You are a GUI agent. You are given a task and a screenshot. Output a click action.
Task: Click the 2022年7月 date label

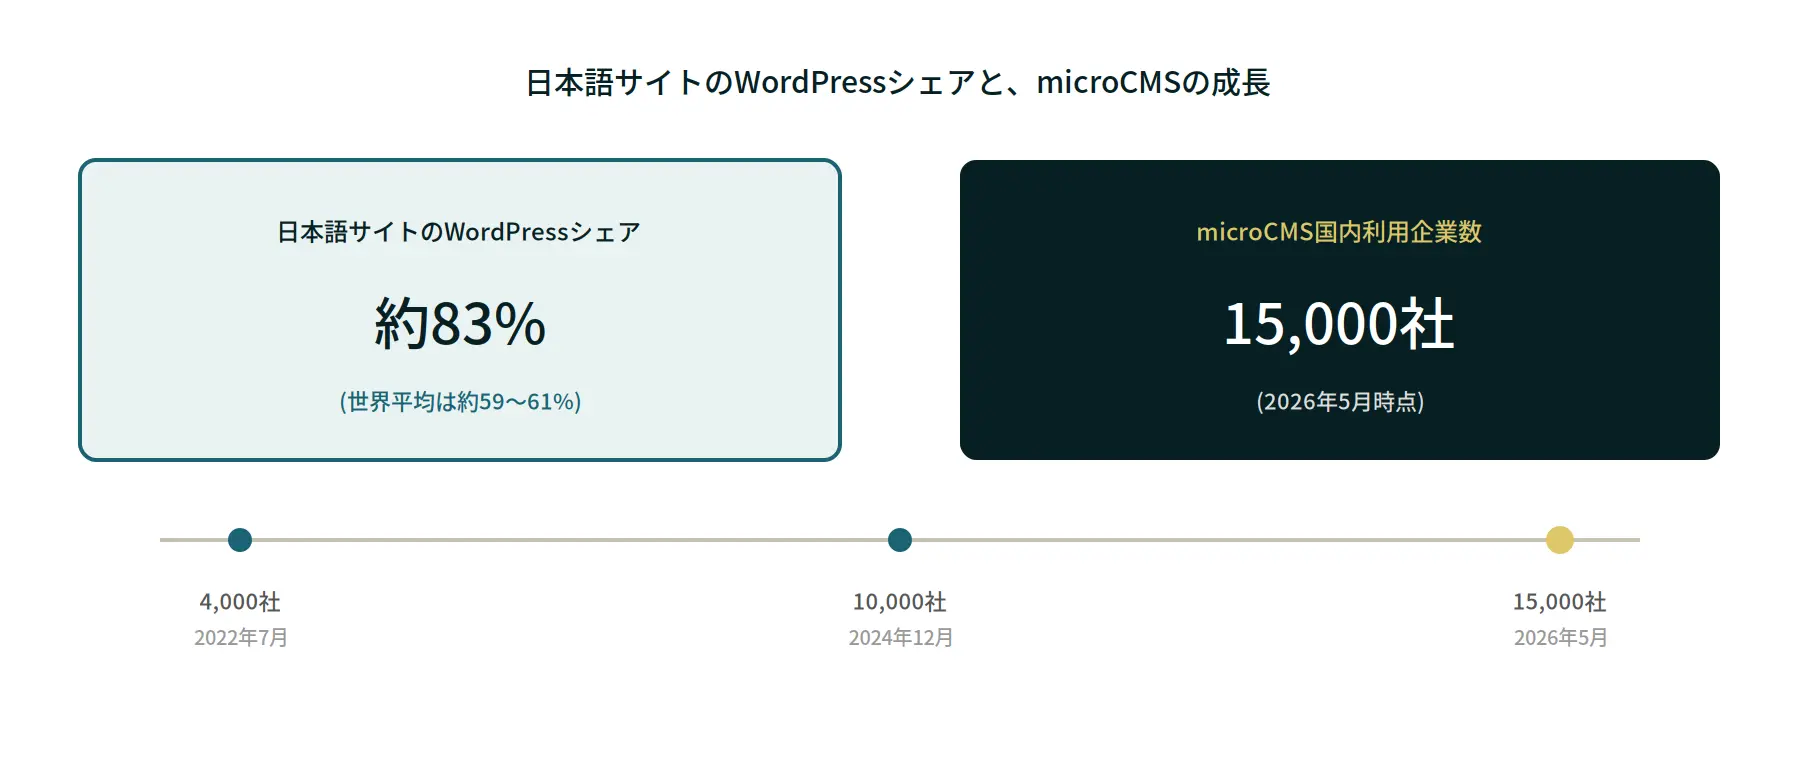(241, 638)
